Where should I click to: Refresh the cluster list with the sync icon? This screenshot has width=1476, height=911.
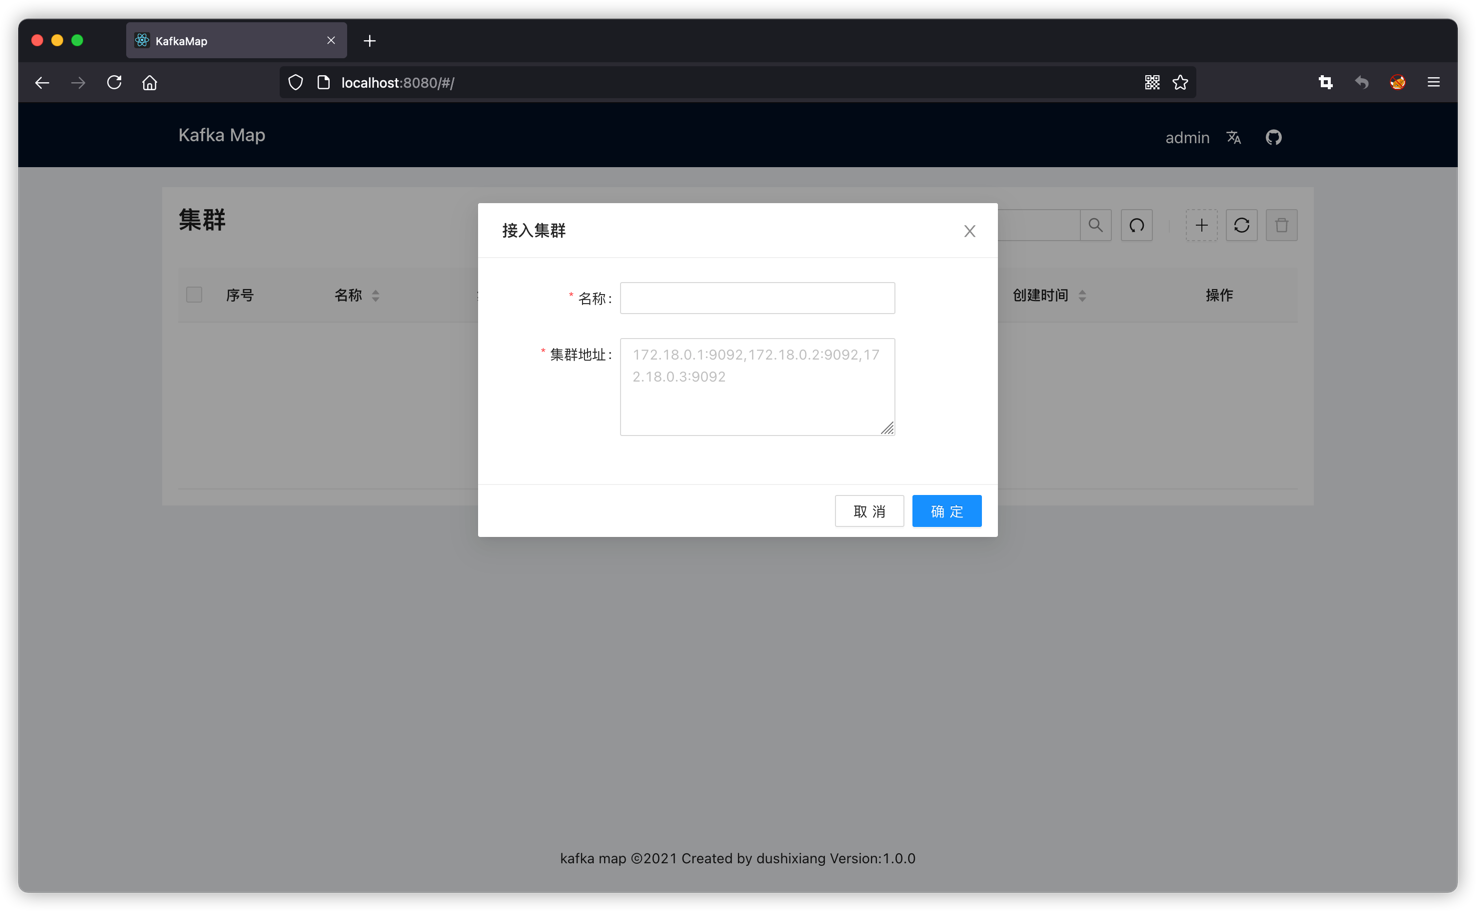(1241, 225)
